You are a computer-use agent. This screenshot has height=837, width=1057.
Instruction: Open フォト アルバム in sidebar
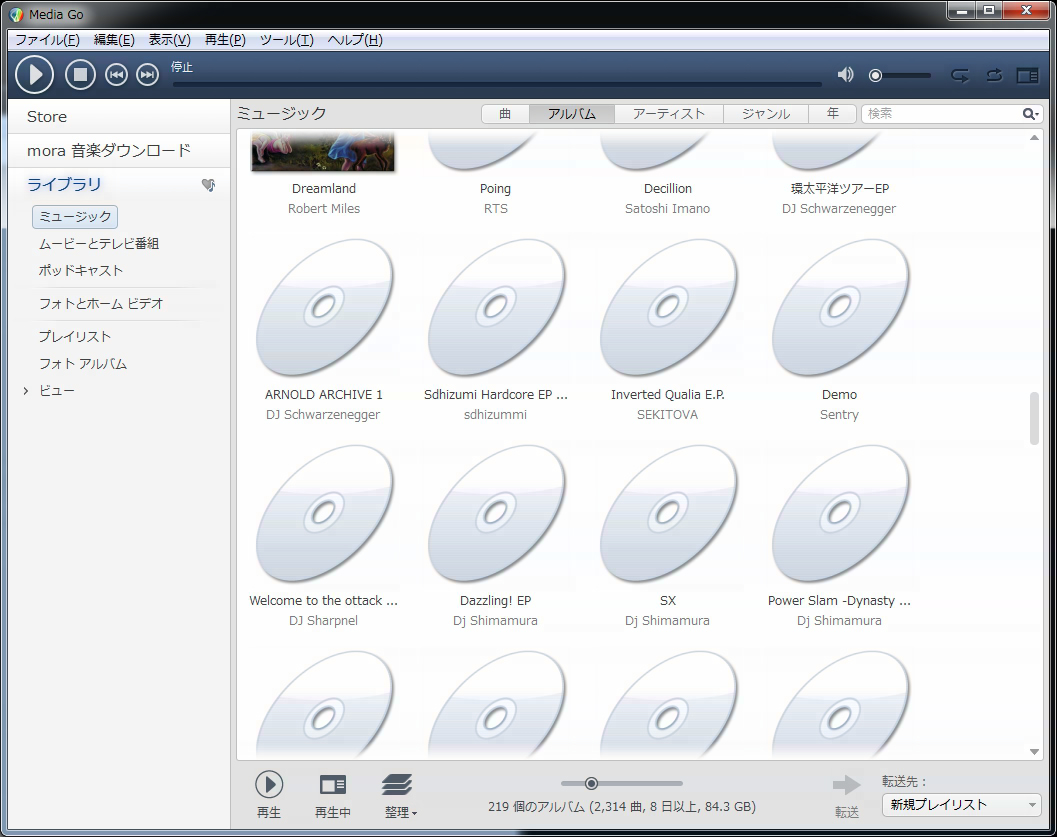(83, 363)
